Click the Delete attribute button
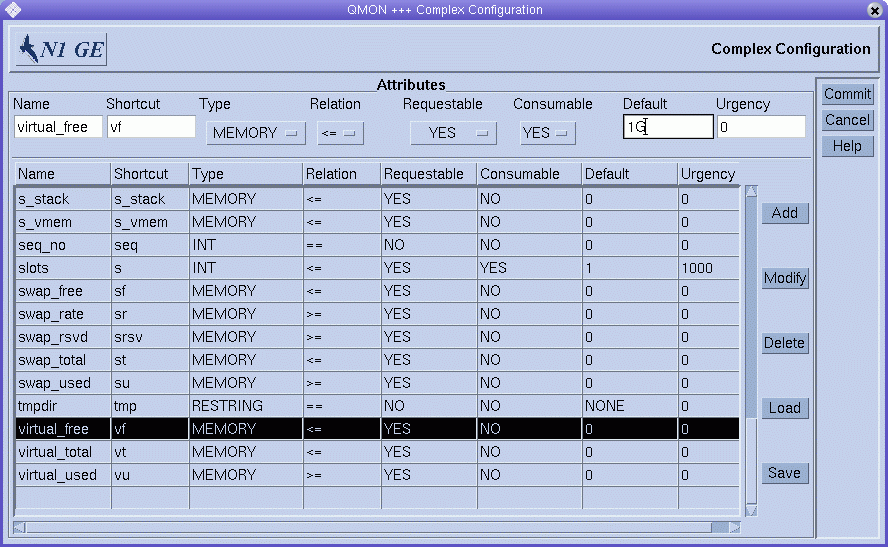888x547 pixels. click(x=784, y=343)
